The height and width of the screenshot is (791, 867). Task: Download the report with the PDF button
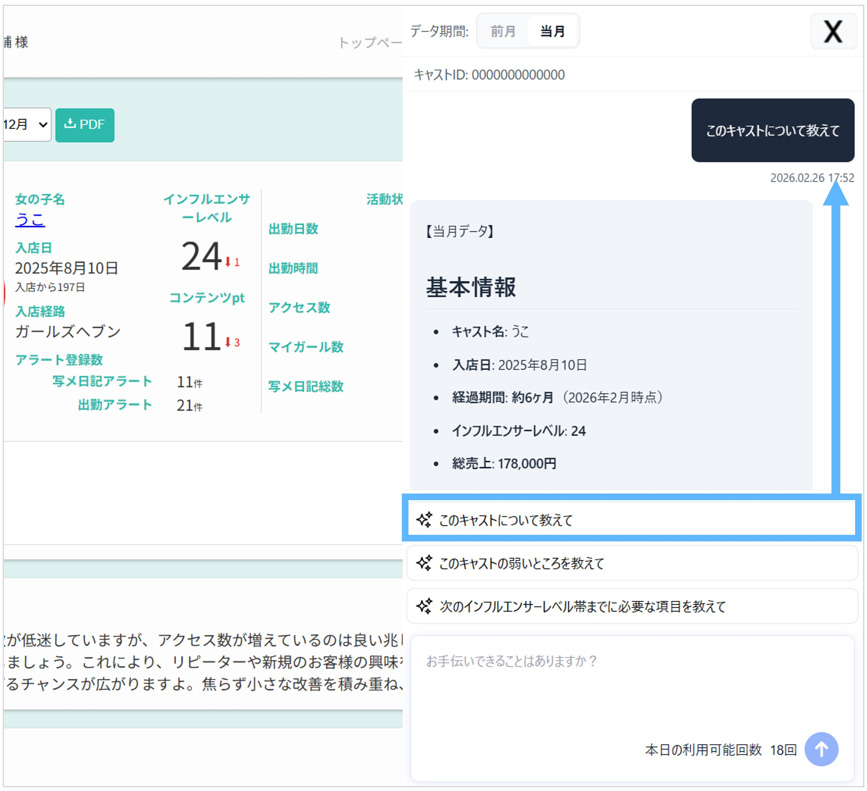click(x=85, y=125)
